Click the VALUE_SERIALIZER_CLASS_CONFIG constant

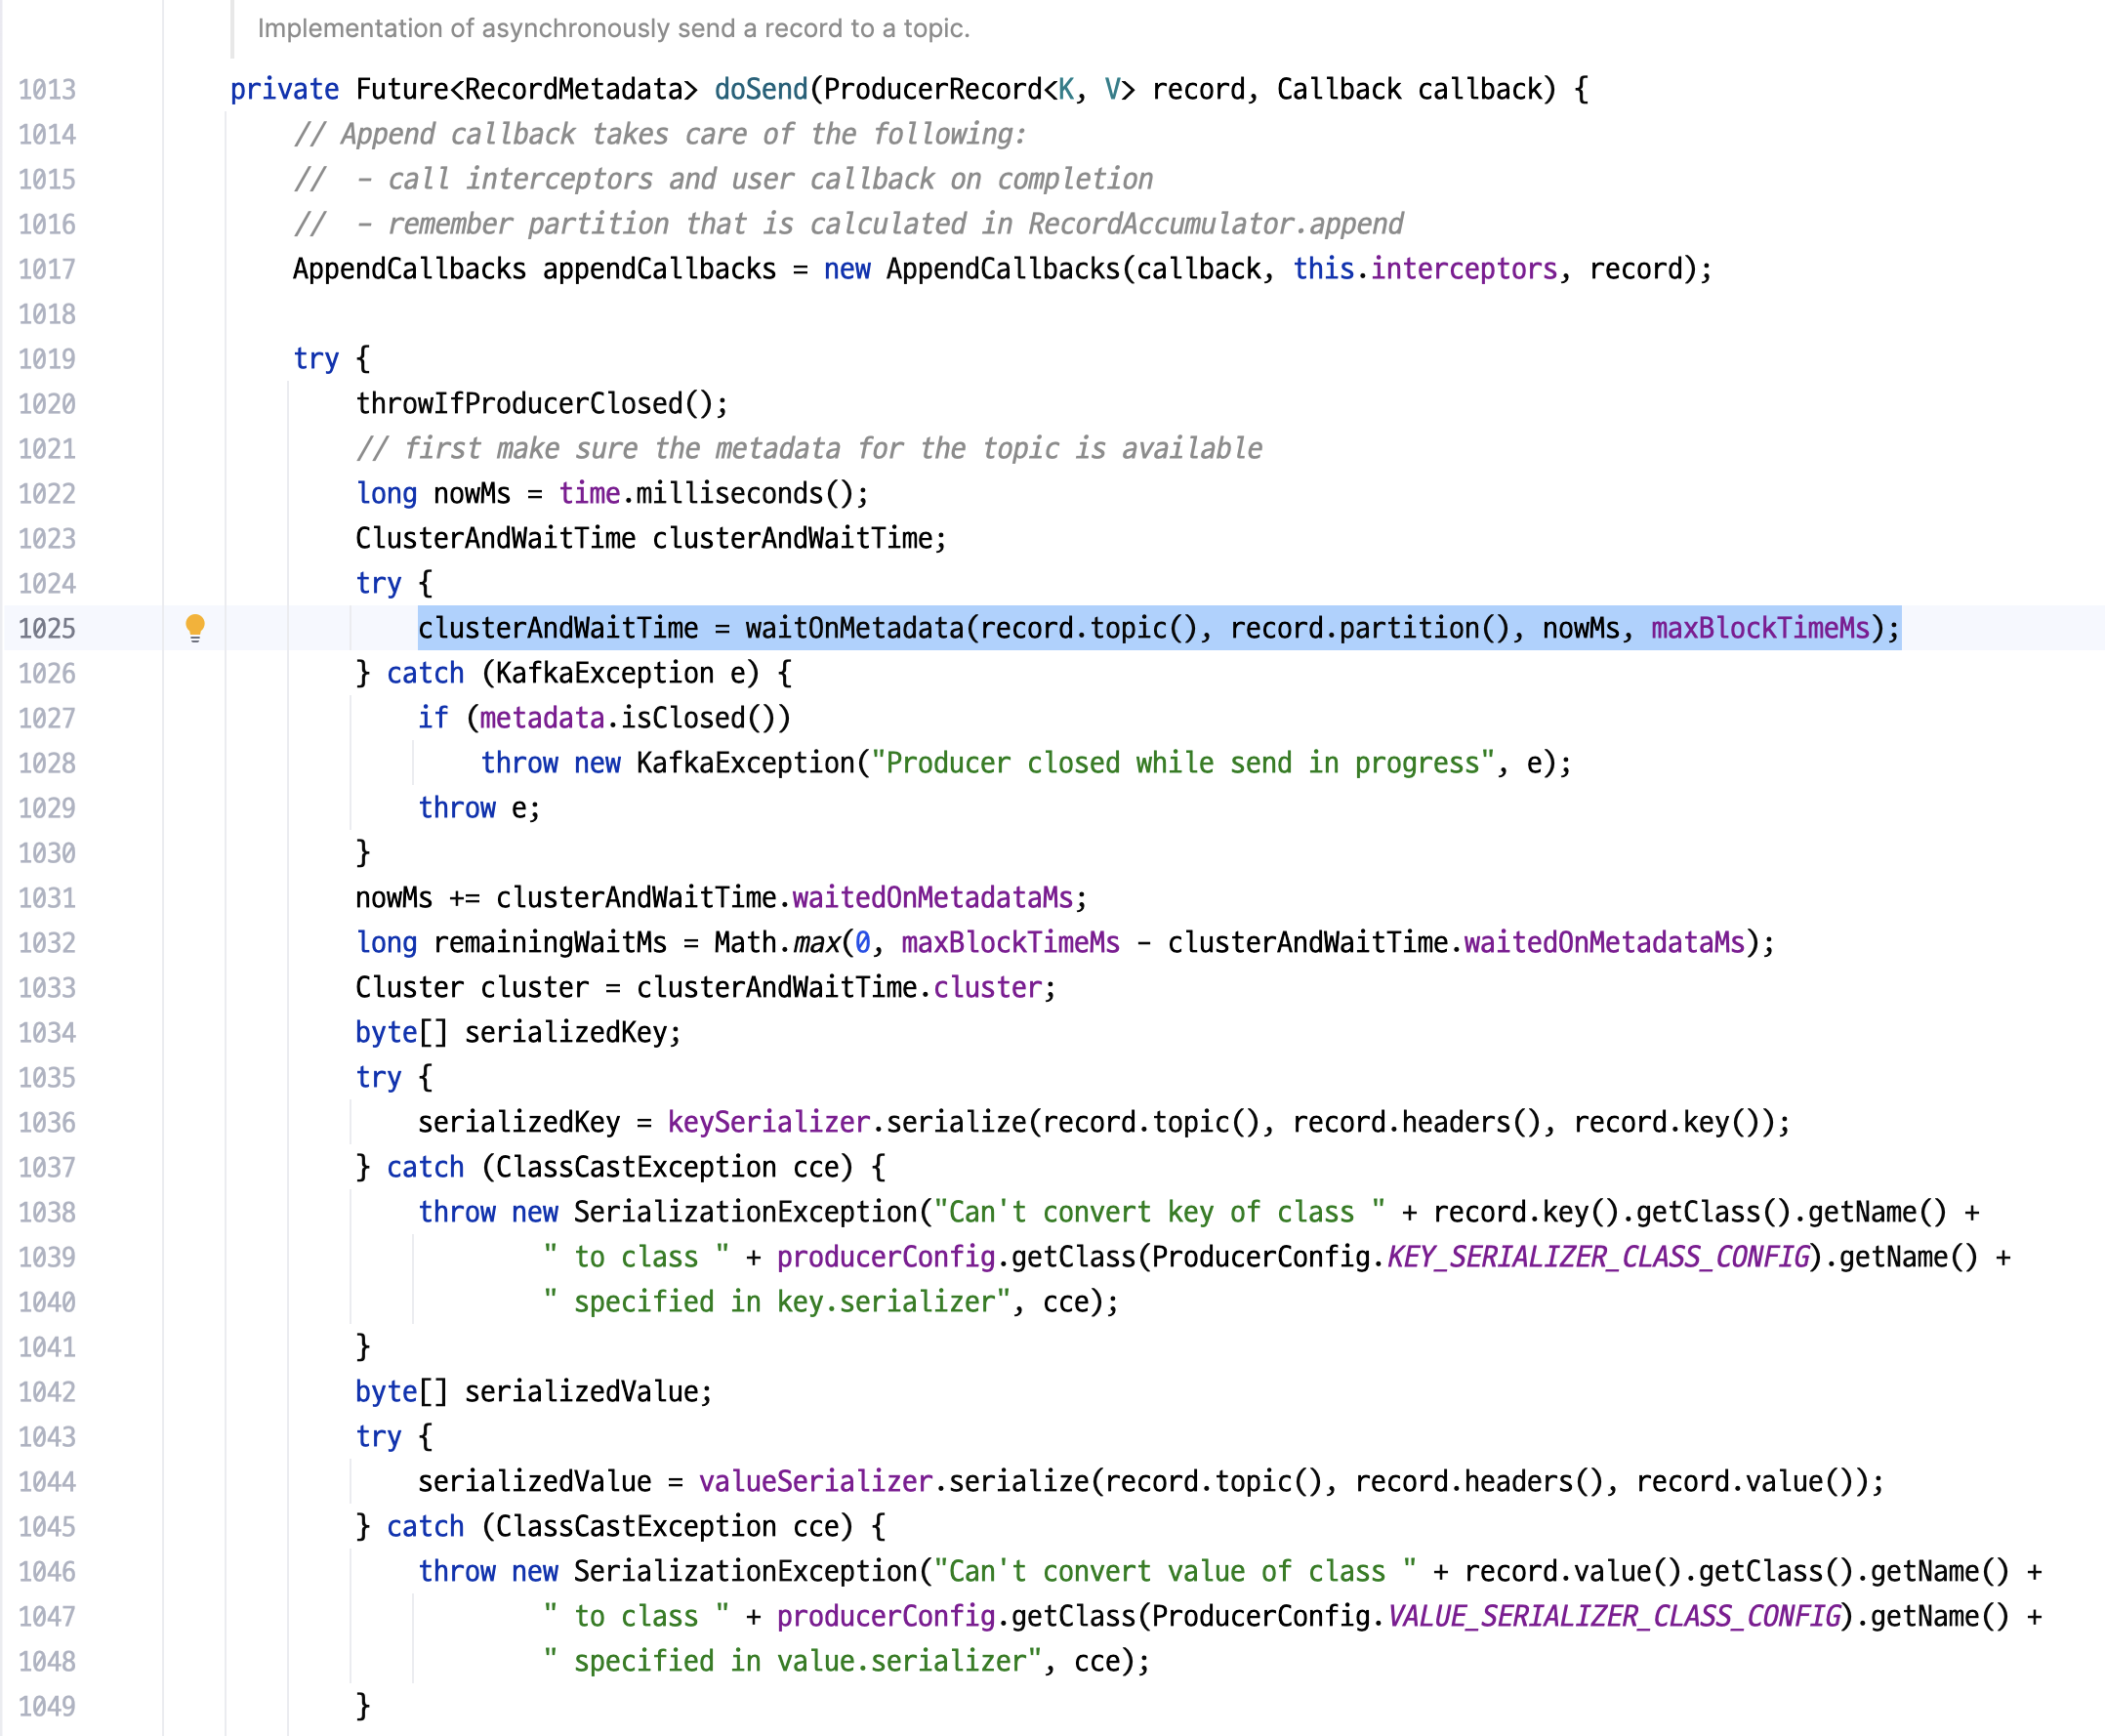tap(1614, 1616)
